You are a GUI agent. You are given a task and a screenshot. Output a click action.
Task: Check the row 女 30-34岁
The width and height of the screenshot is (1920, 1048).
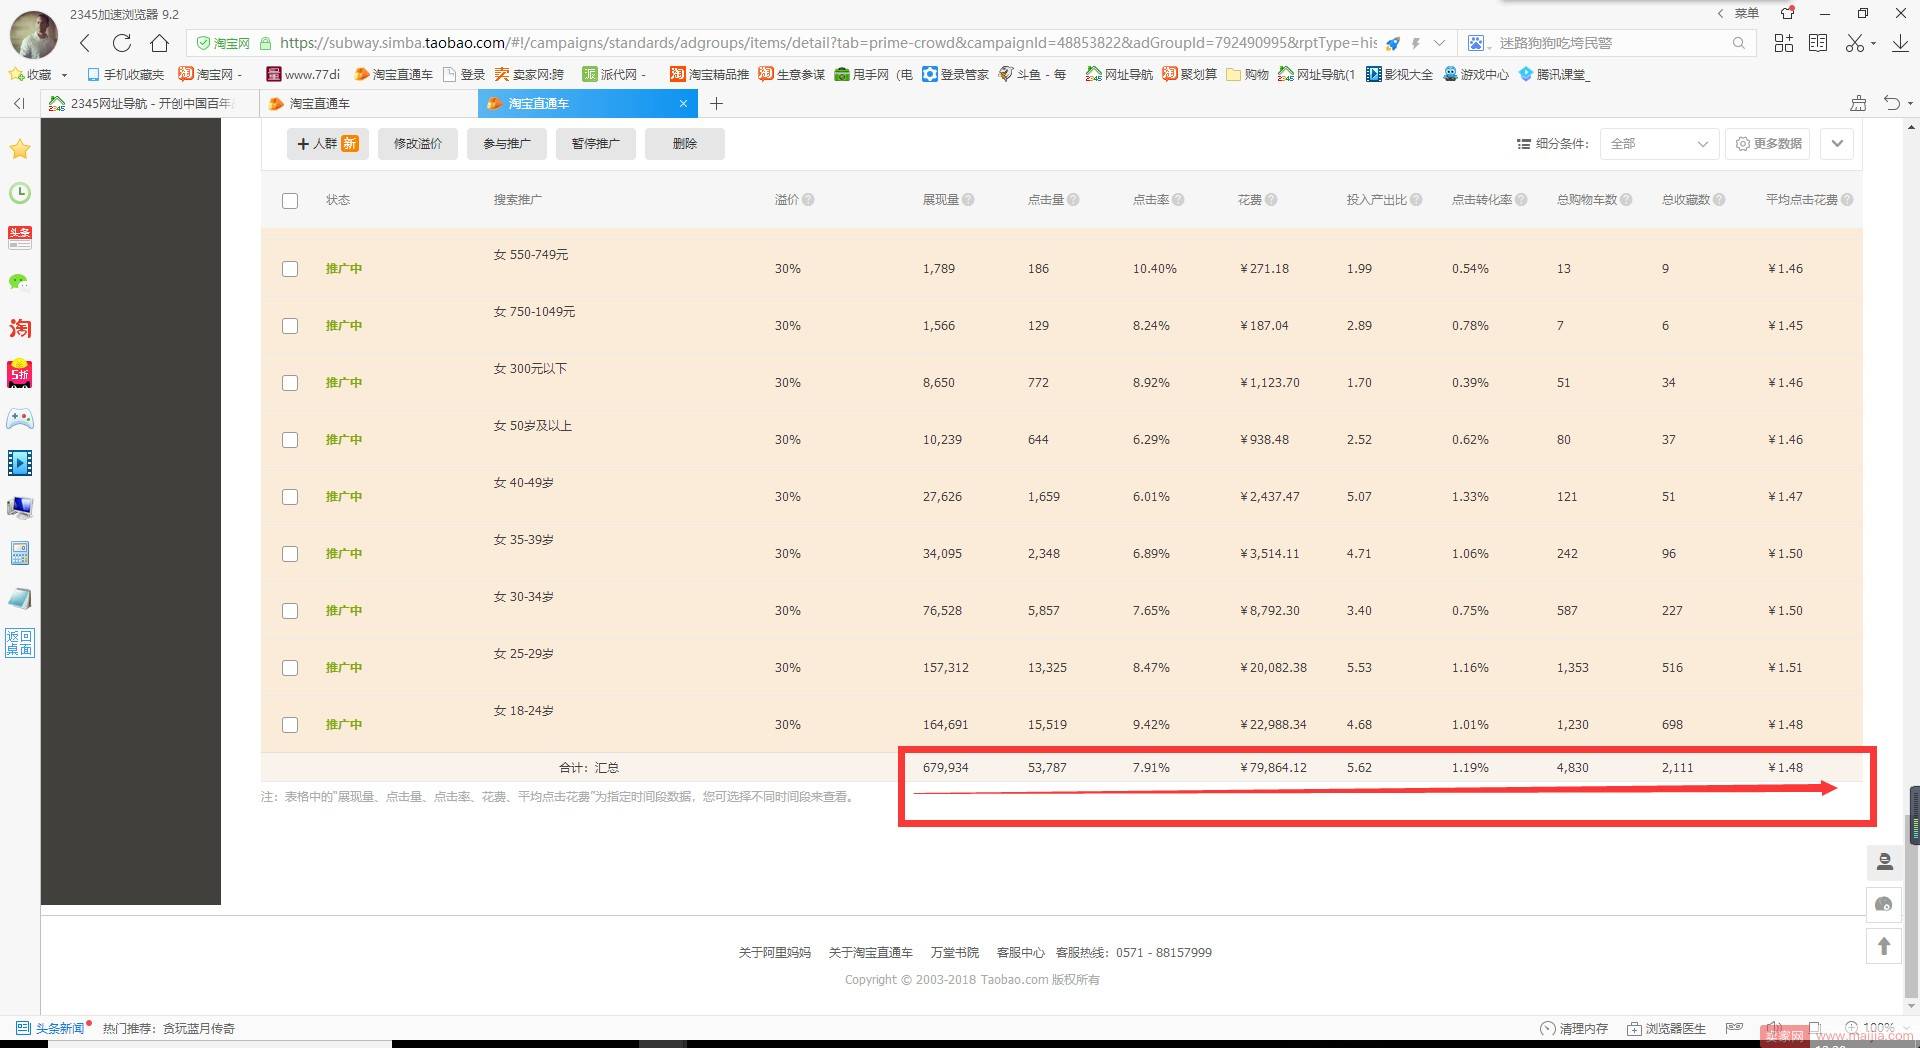[290, 611]
